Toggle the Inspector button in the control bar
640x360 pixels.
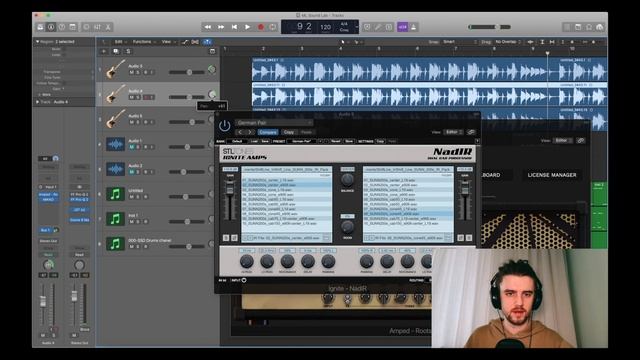click(x=51, y=27)
